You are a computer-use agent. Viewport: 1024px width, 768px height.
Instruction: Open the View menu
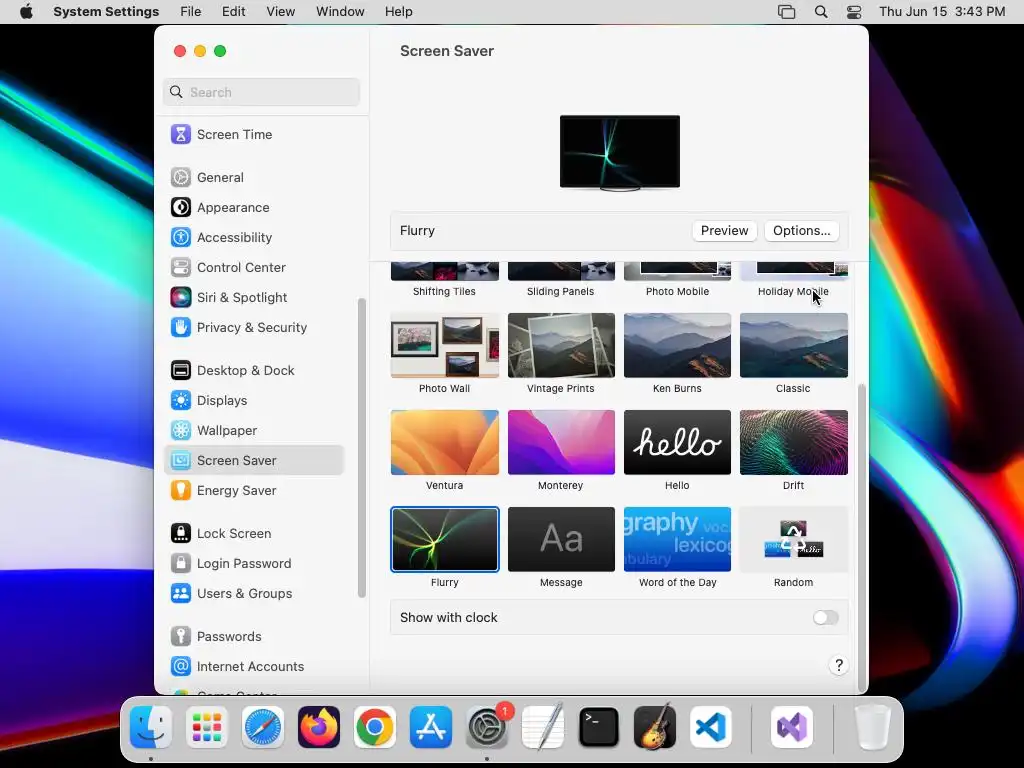point(281,12)
